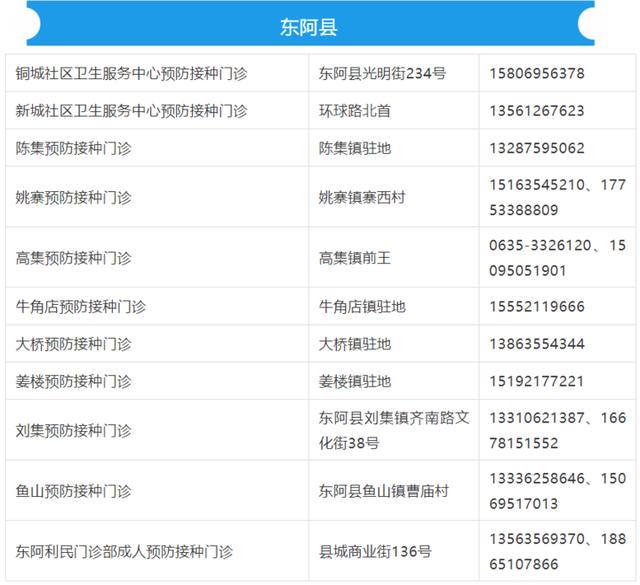Click the 东阿县 header banner
The height and width of the screenshot is (585, 640).
point(310,23)
